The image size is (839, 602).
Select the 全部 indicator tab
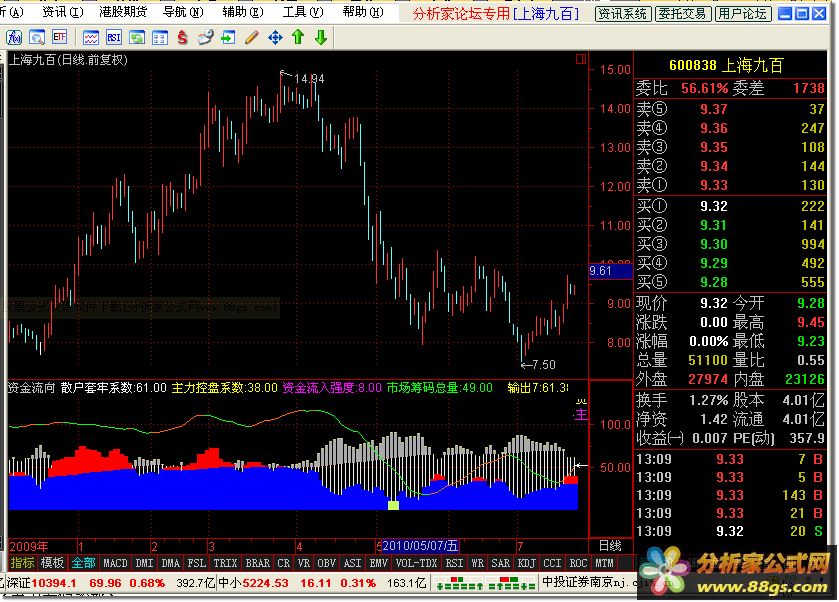[x=83, y=563]
